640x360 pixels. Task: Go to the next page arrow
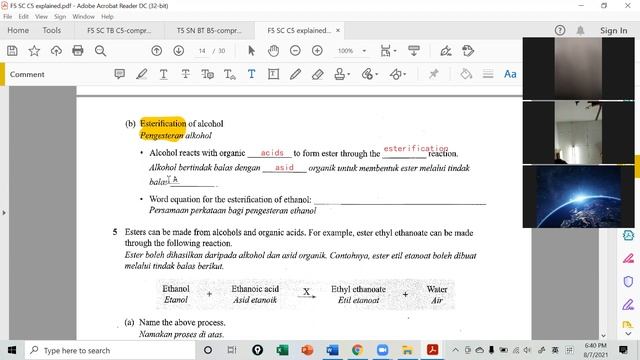[x=178, y=51]
